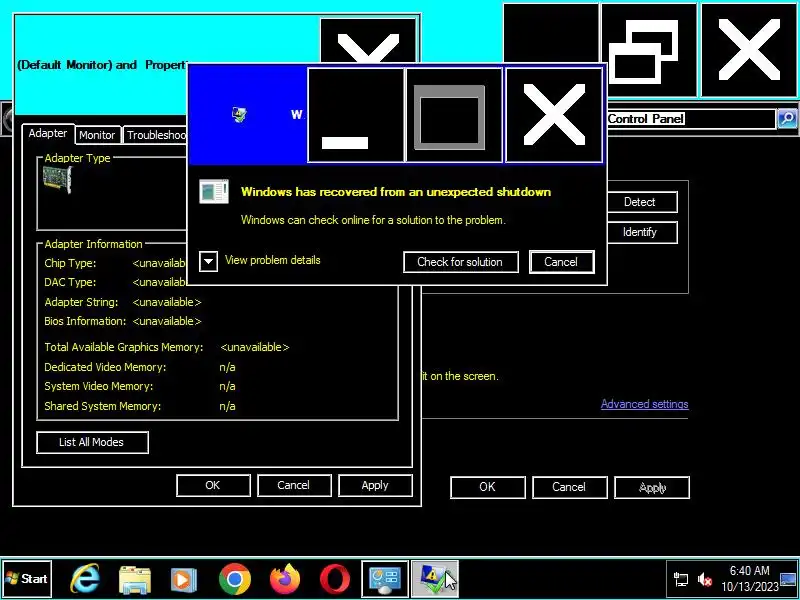Switch to the Adapter tab
Screen dimensions: 800x600
coord(48,134)
